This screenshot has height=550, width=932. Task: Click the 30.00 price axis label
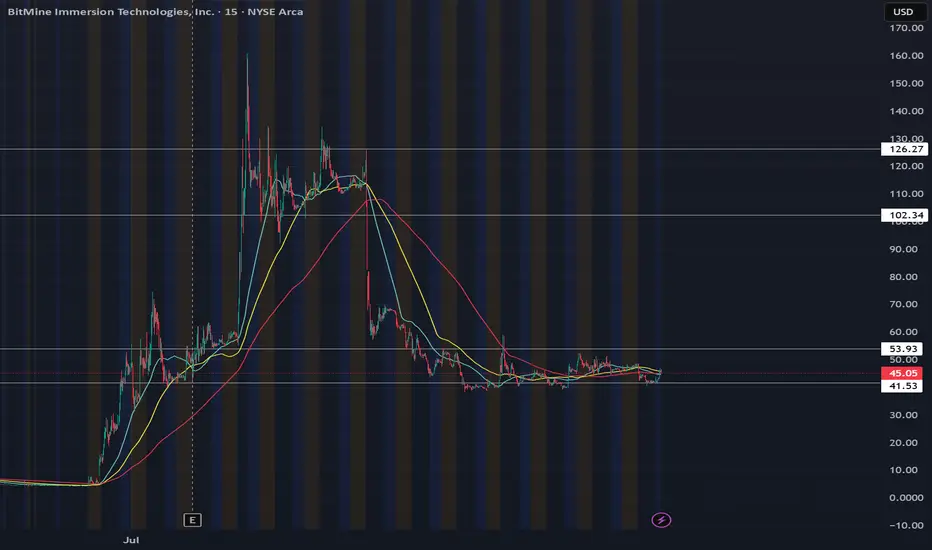903,415
